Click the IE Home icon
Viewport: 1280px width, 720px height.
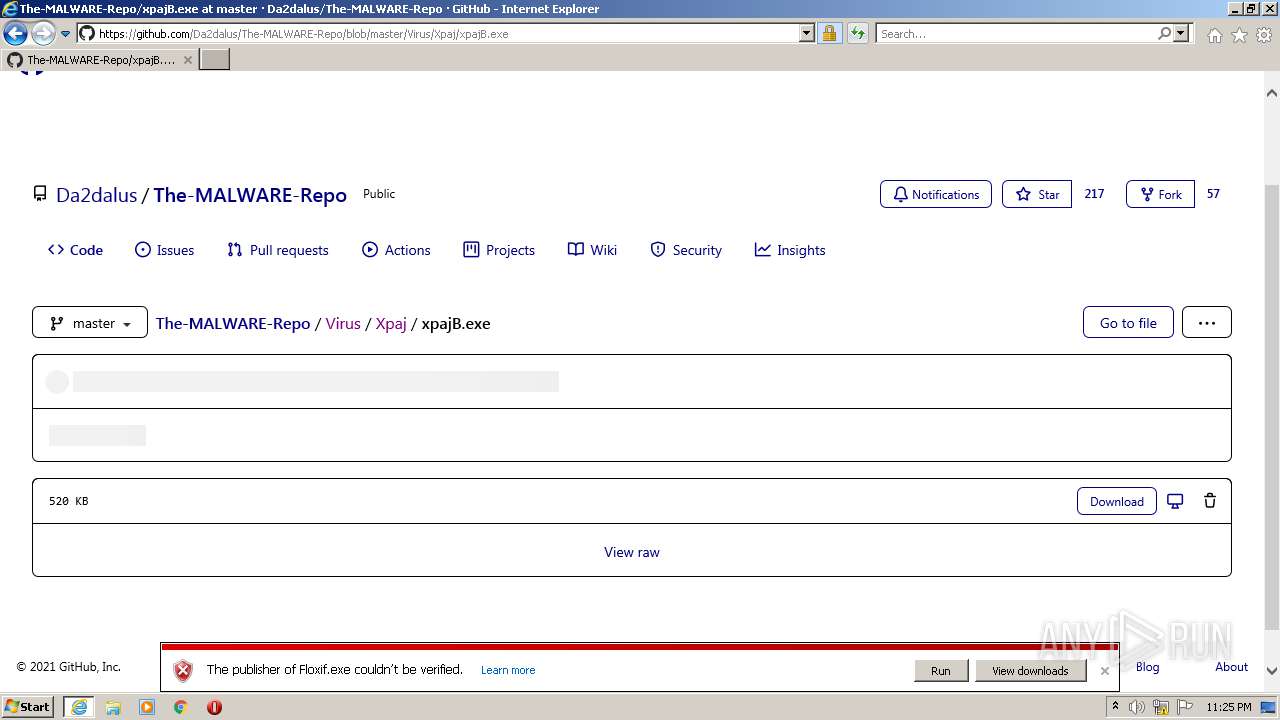pyautogui.click(x=1214, y=35)
